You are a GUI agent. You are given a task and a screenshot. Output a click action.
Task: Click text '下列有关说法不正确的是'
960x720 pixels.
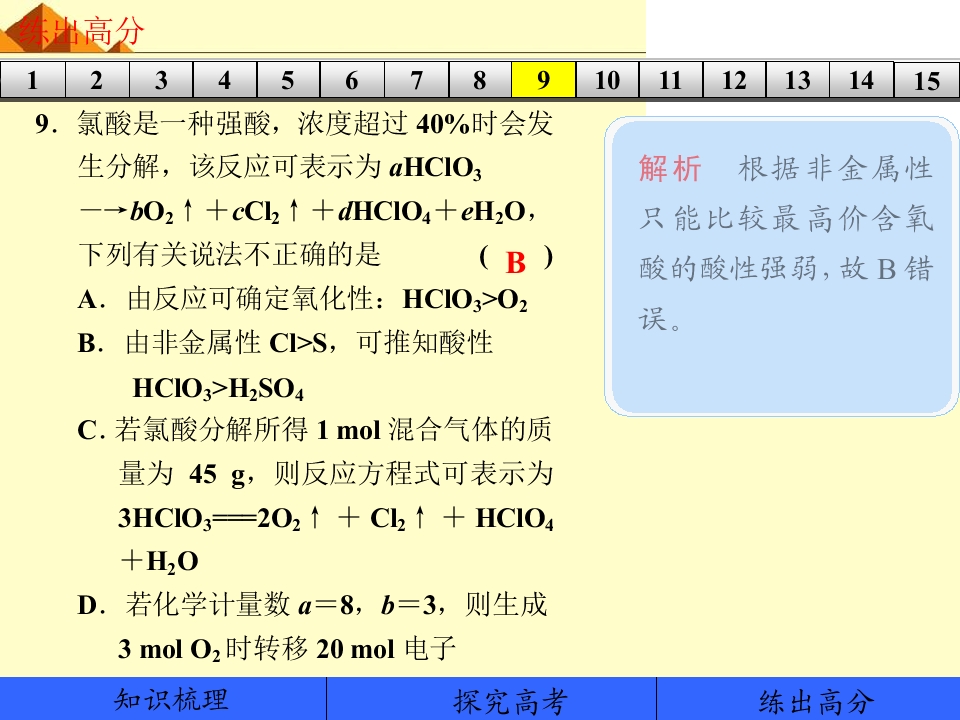[230, 255]
